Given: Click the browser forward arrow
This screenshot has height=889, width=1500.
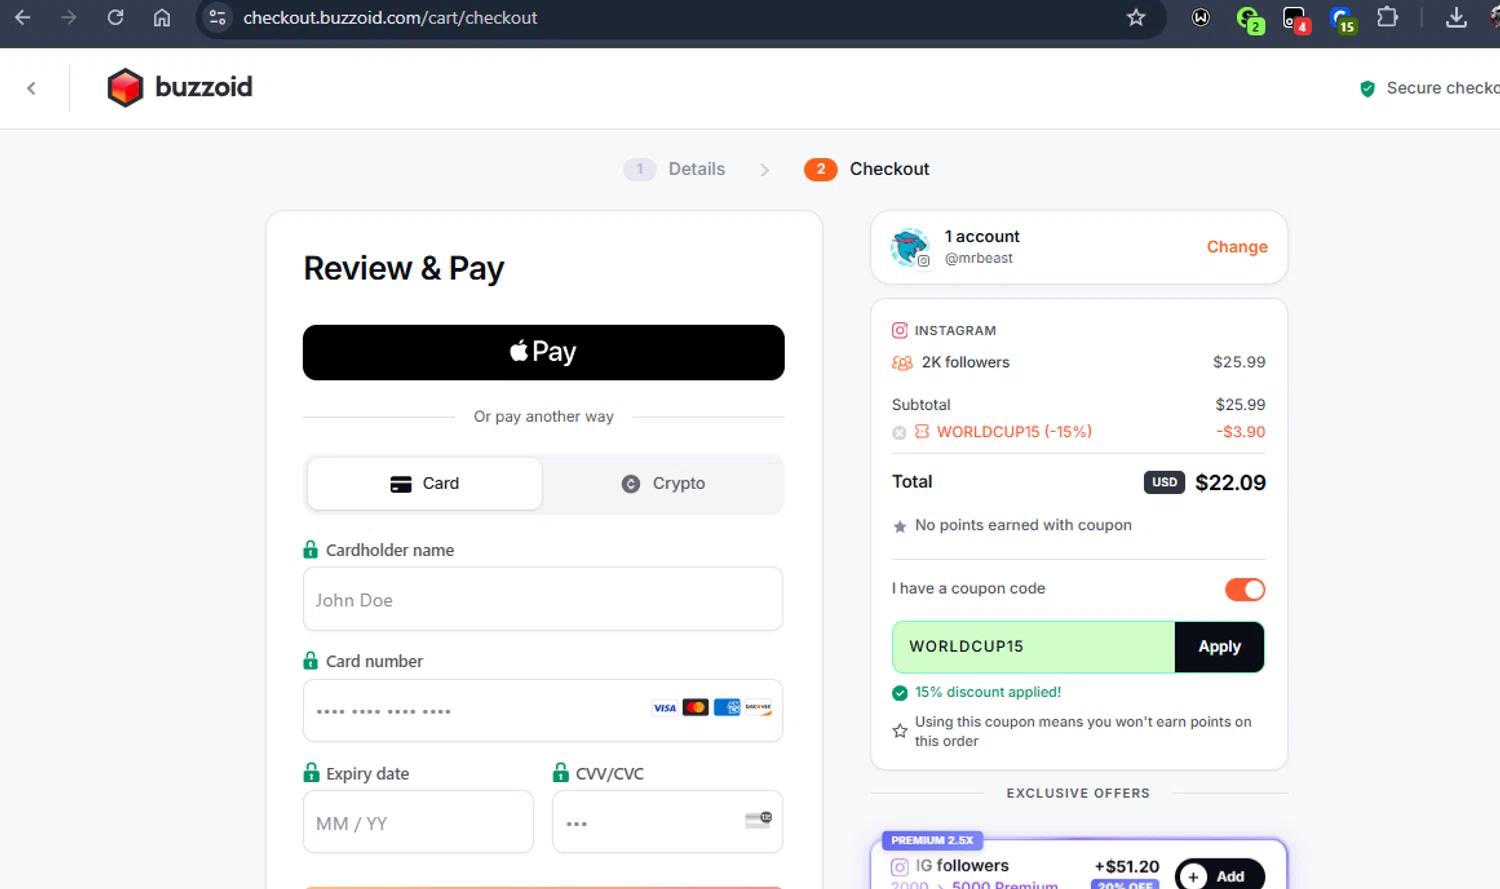Looking at the screenshot, I should (x=68, y=17).
